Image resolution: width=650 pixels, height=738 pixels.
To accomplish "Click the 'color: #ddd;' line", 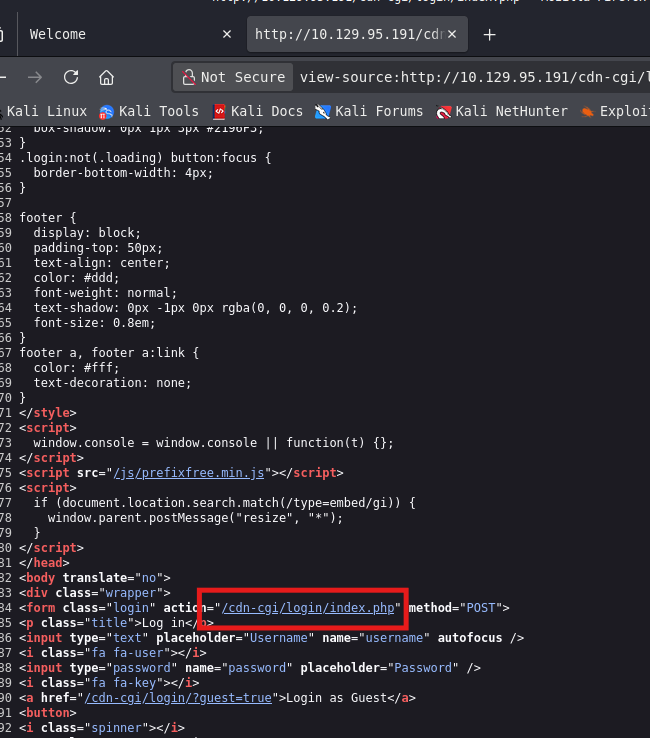I will pos(76,278).
